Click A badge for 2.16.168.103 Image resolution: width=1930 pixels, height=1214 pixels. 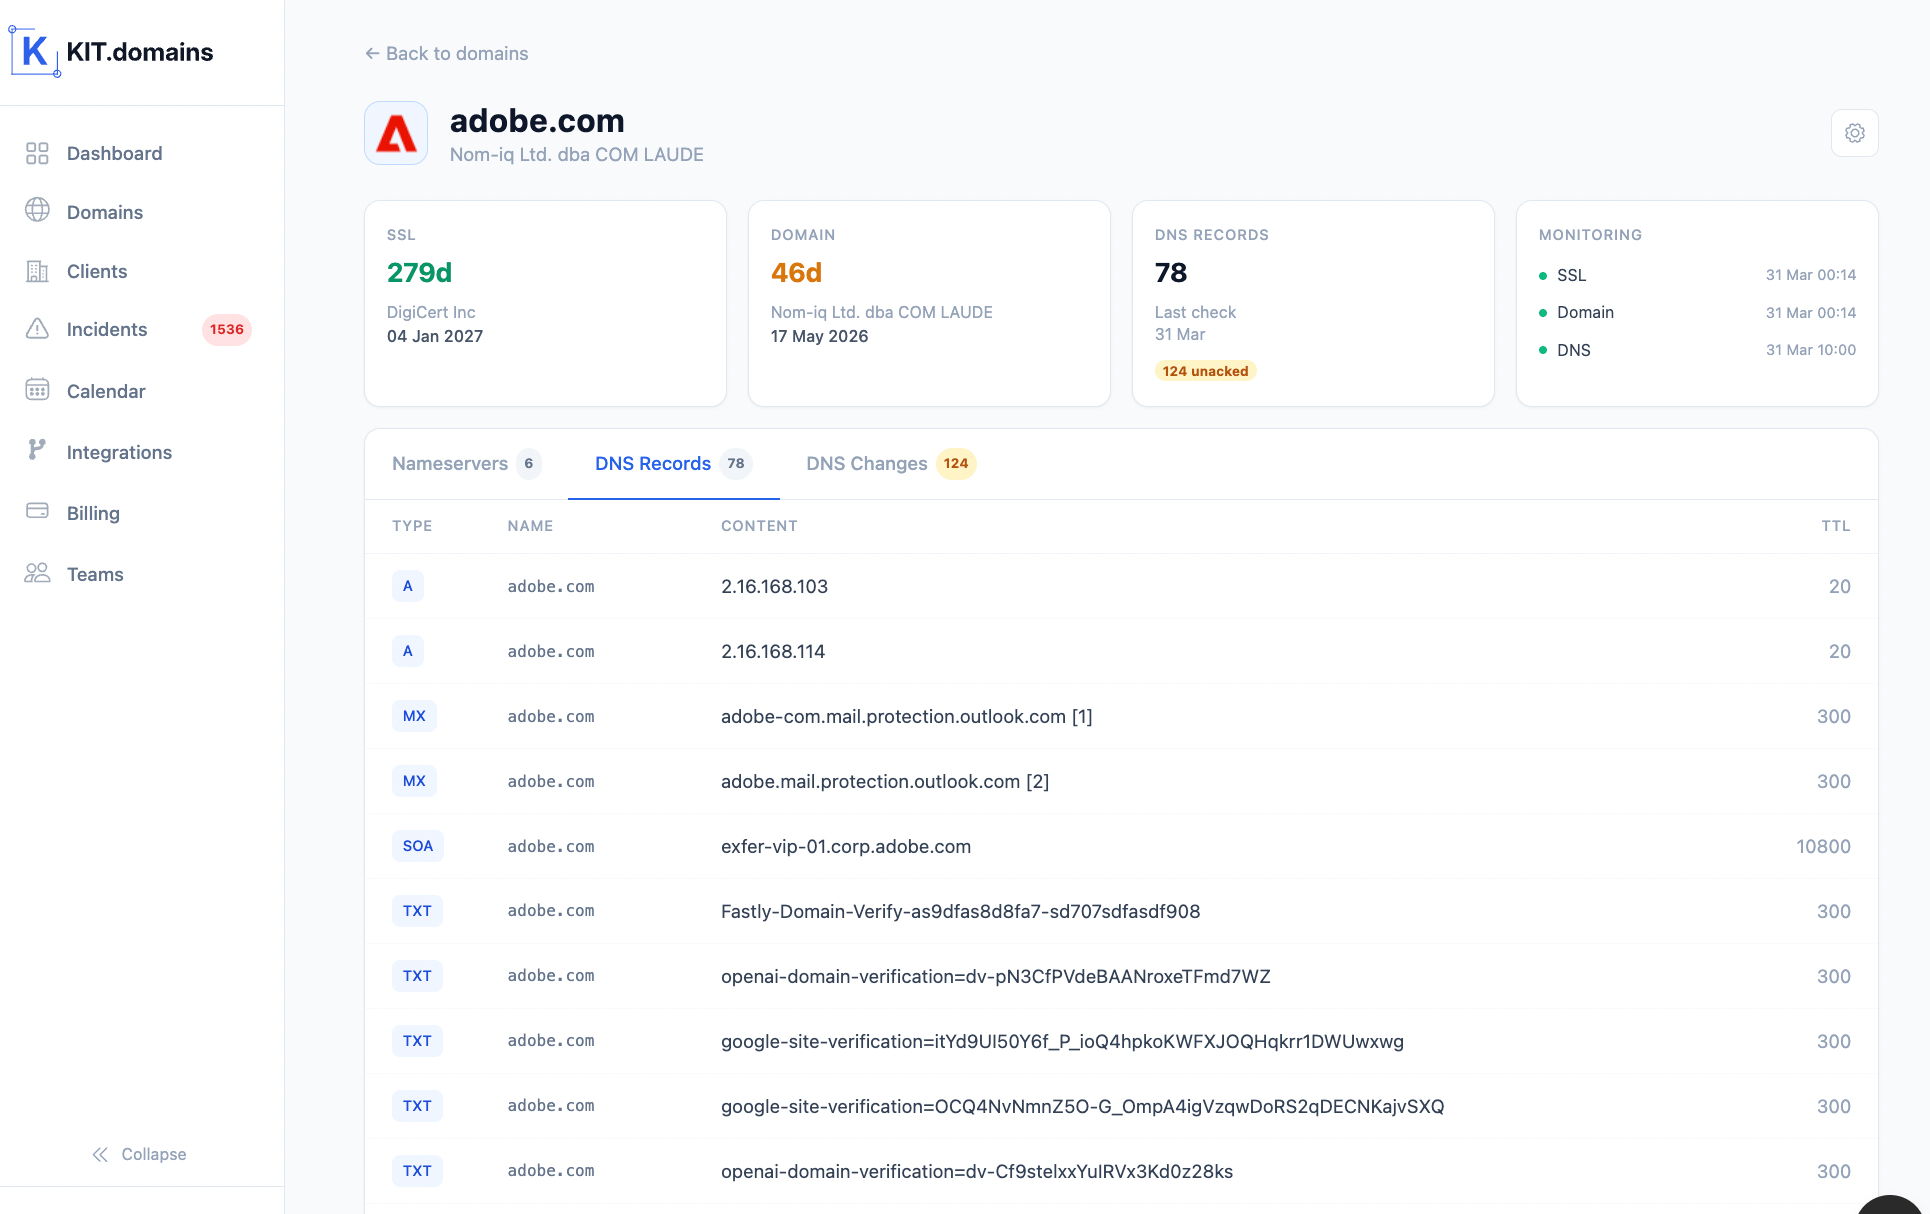[407, 586]
